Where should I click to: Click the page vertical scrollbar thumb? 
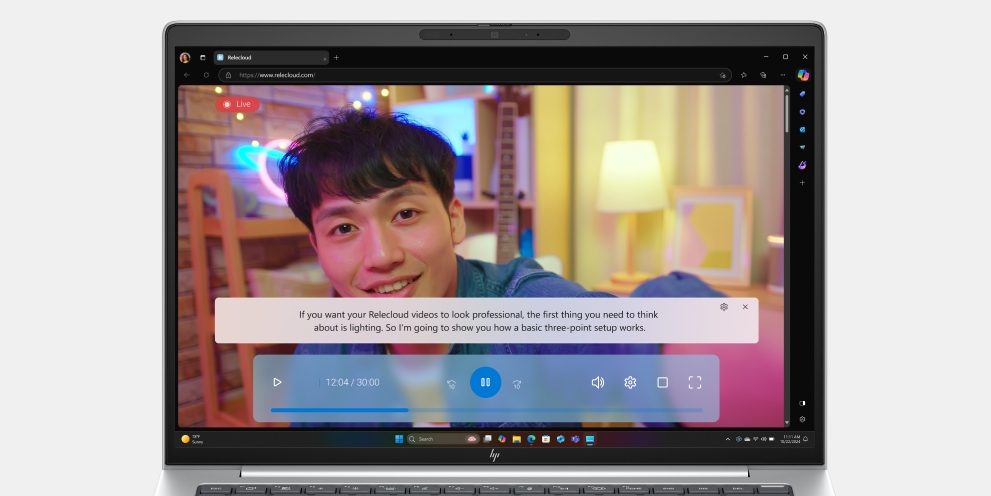(x=787, y=114)
